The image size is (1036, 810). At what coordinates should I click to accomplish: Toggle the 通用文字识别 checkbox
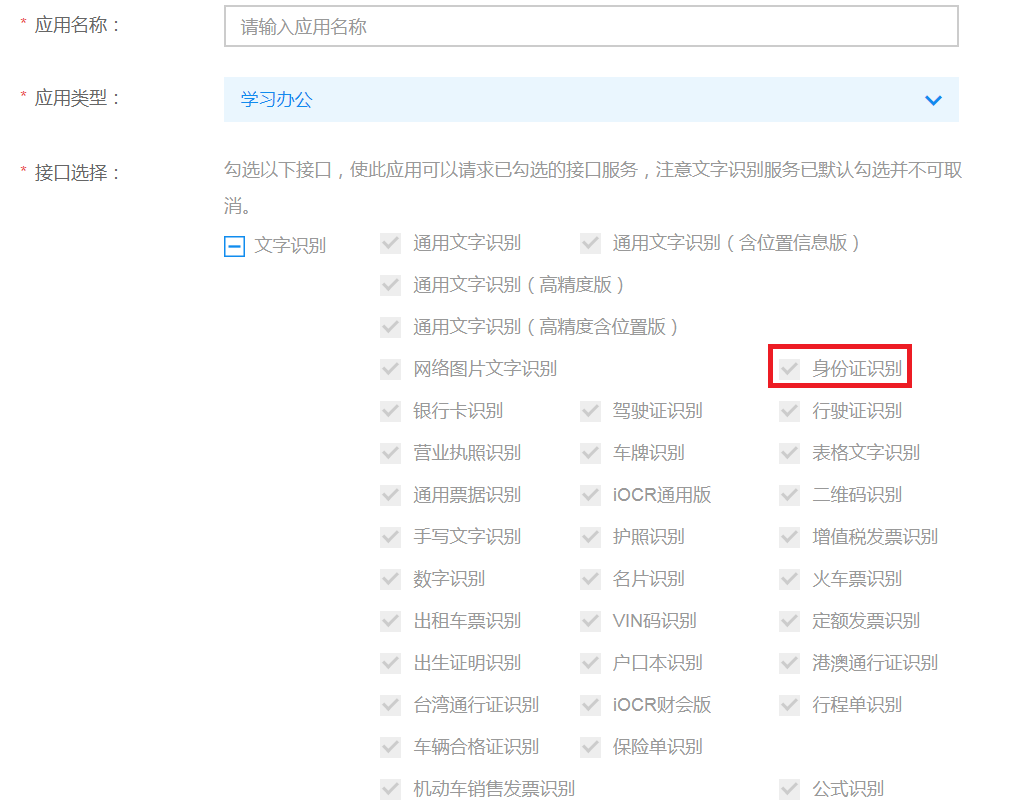[x=390, y=243]
